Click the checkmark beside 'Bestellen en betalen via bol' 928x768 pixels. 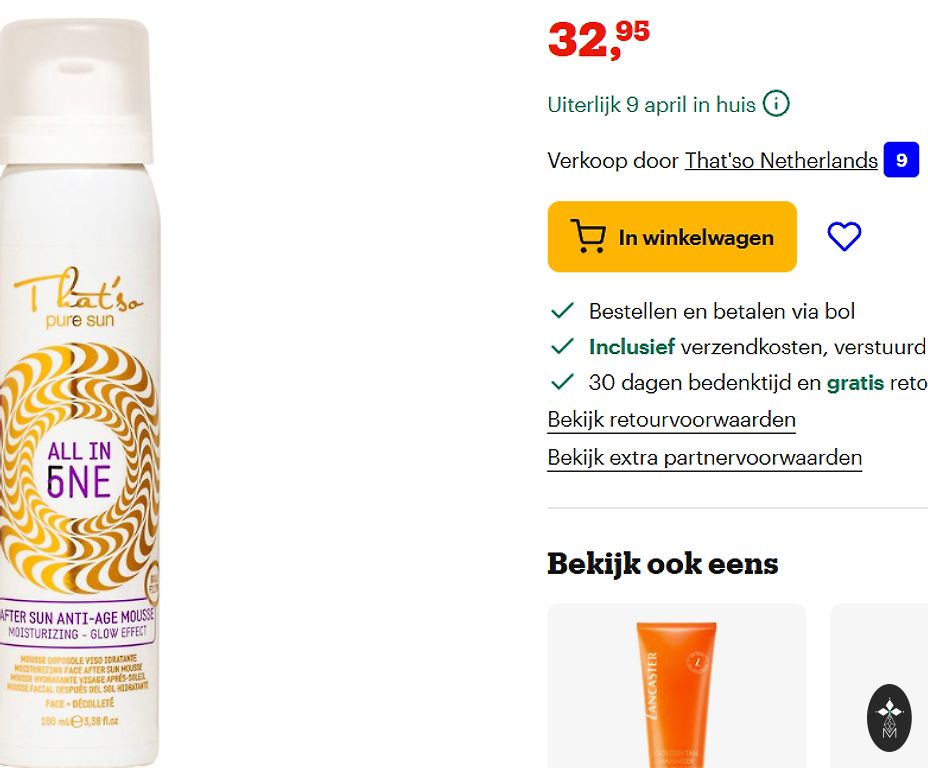click(x=562, y=311)
